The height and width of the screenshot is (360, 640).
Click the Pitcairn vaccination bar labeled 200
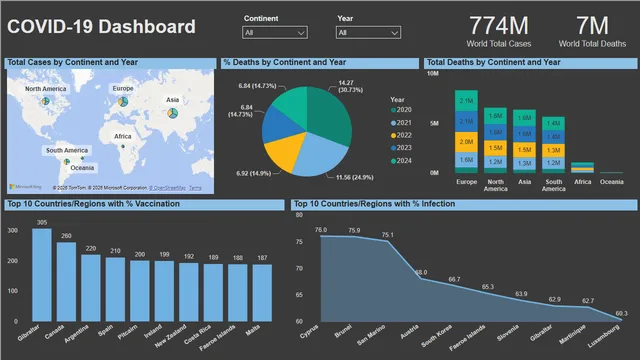coord(140,291)
